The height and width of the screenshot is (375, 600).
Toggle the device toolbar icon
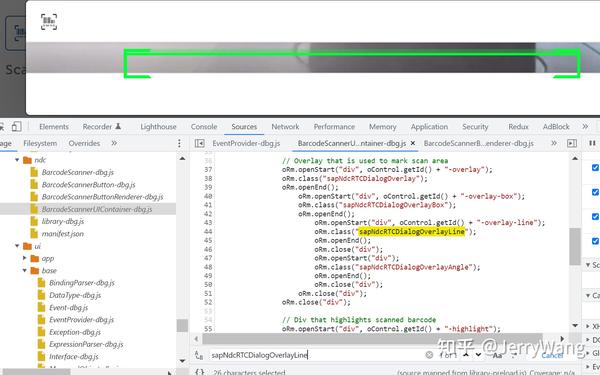click(x=16, y=127)
